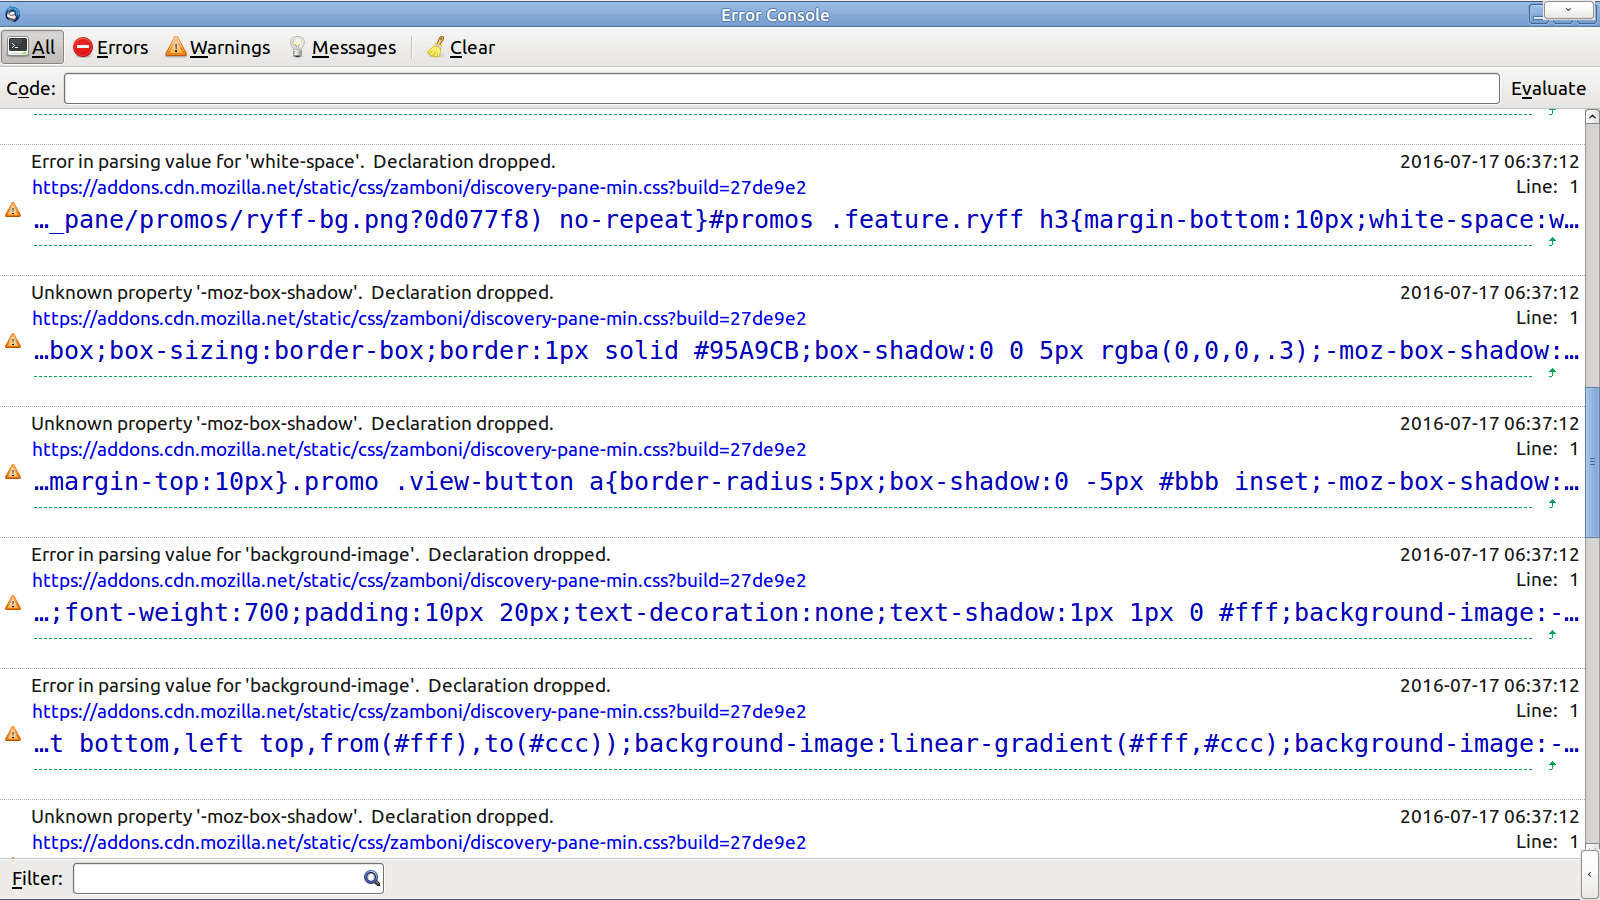Filter console to Messages only

tap(343, 47)
